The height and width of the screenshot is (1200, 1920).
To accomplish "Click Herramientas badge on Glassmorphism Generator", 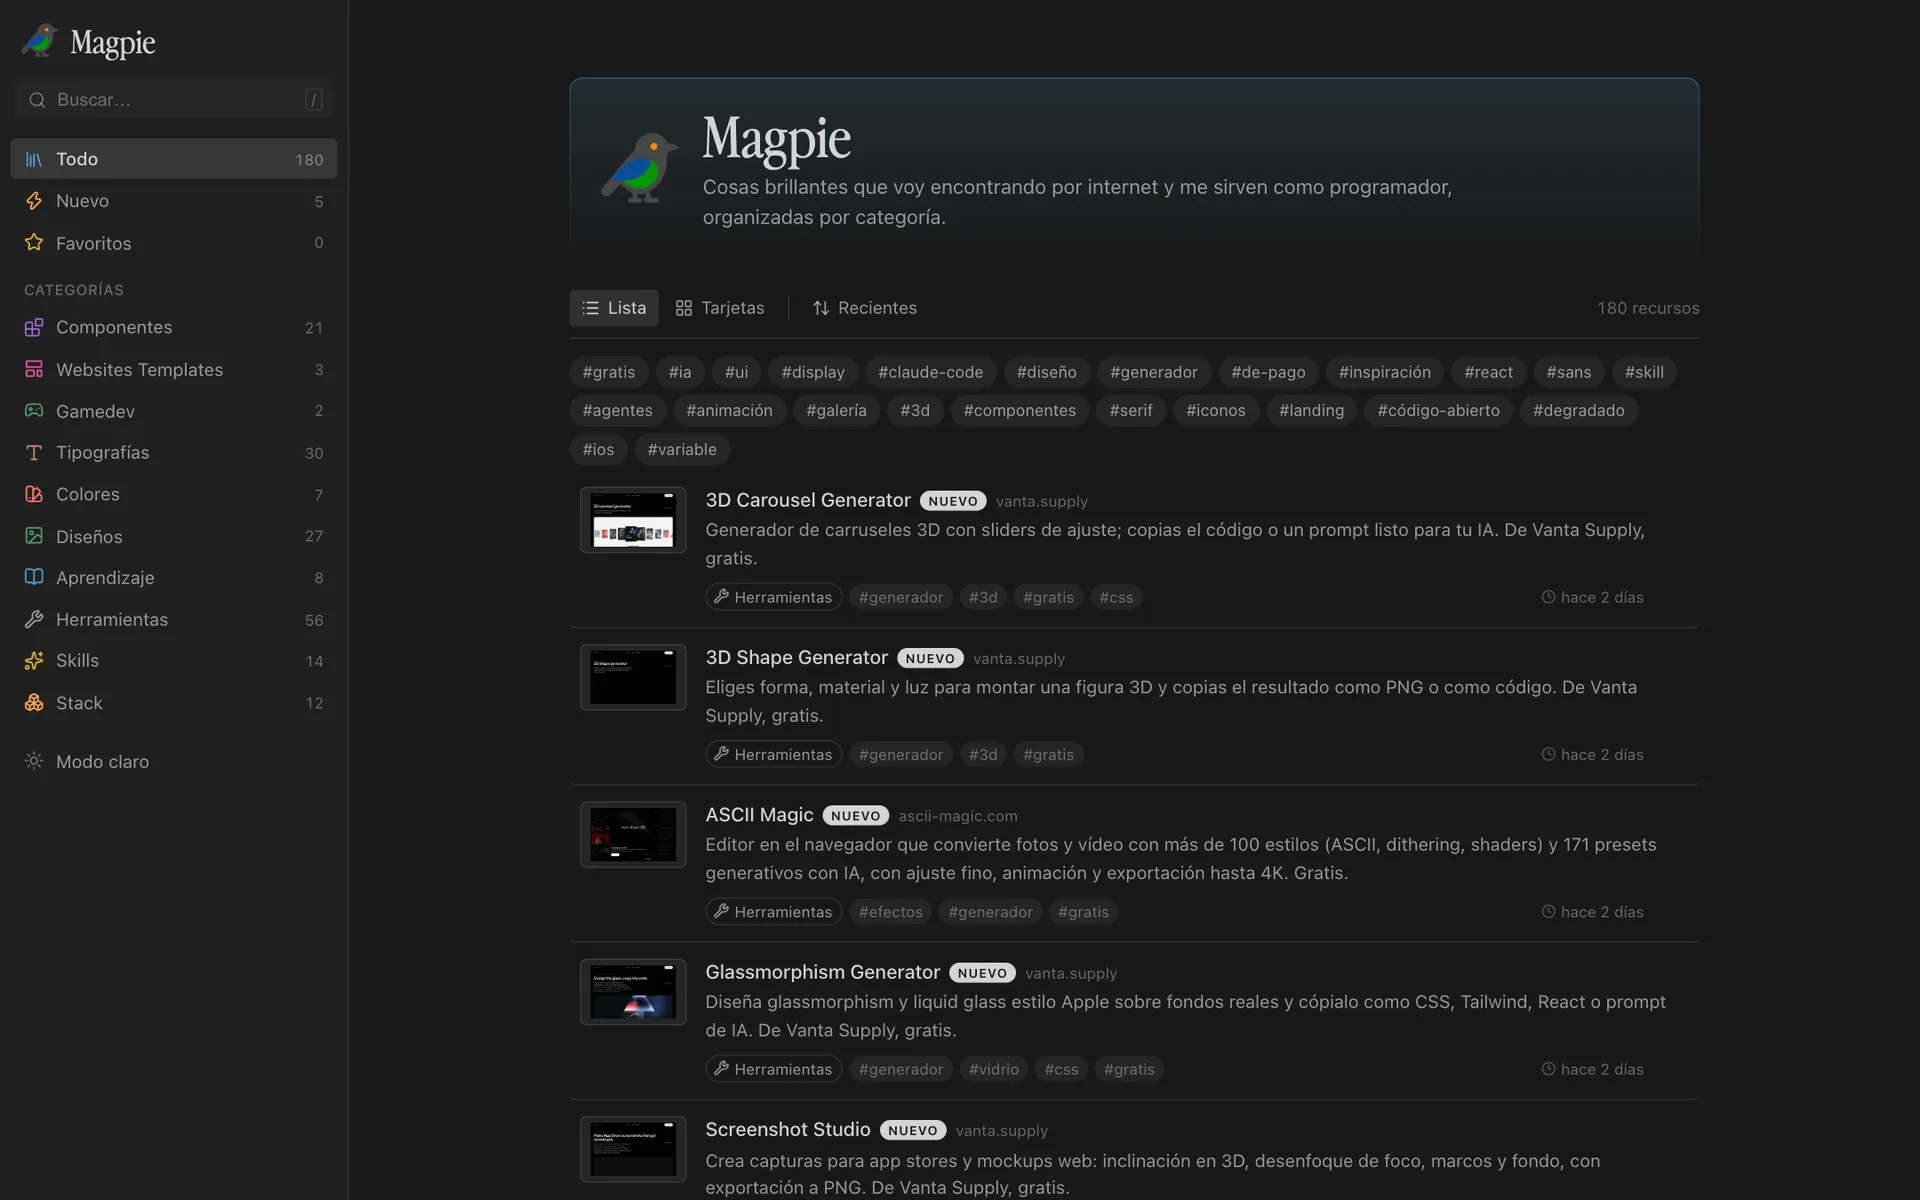I will pyautogui.click(x=774, y=1069).
